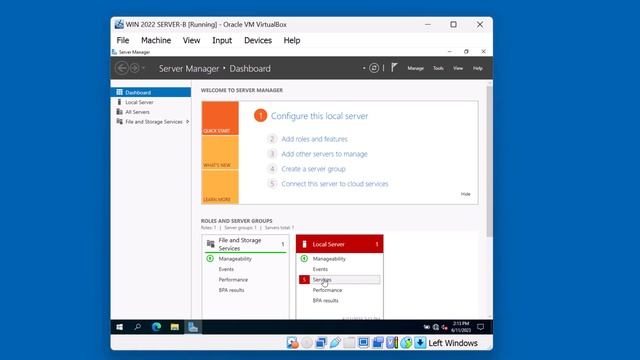Screen dimensions: 640x360
Task: Click the Local Server icon in sidebar
Action: coord(119,102)
